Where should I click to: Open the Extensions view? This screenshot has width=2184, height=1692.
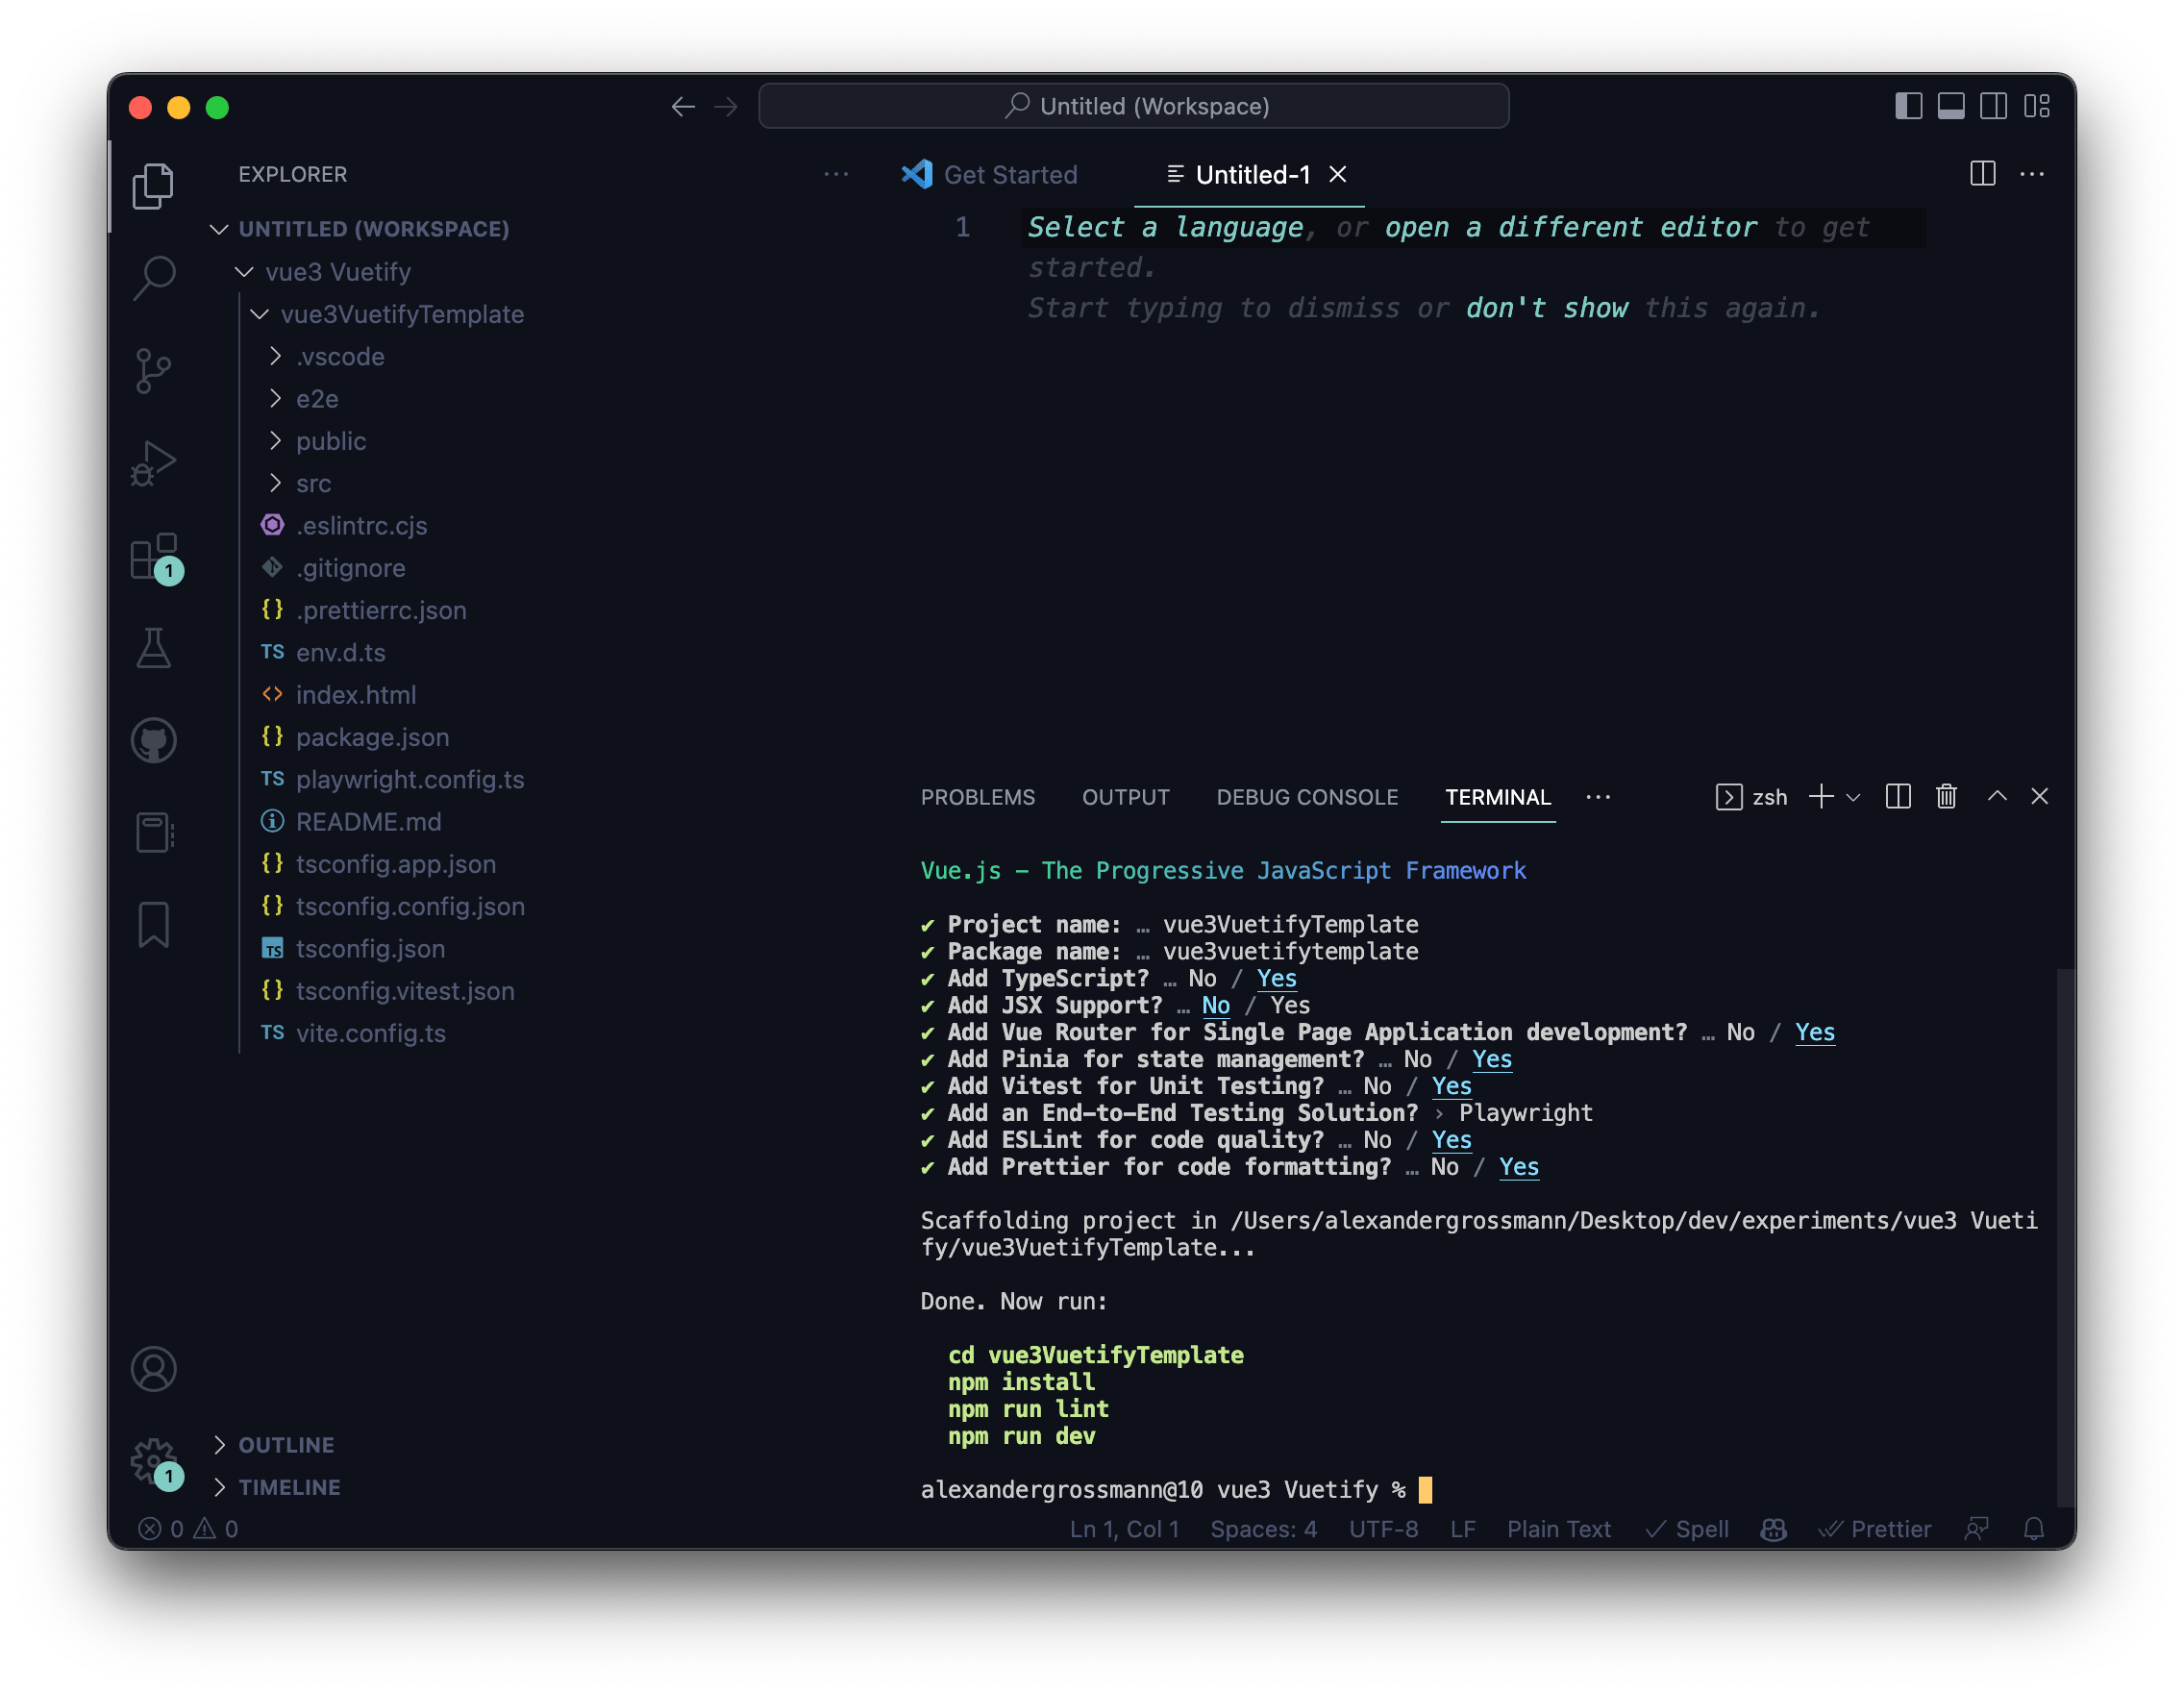[x=154, y=557]
